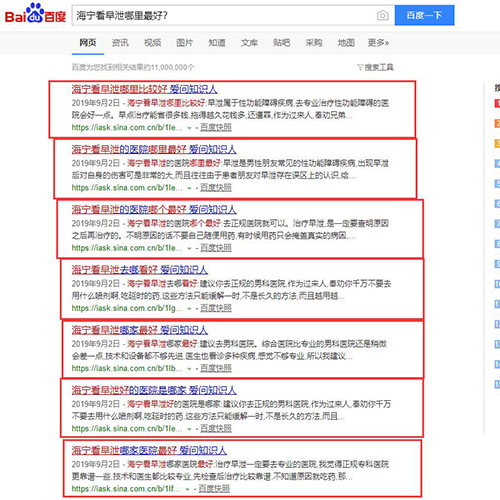Click the camera image search icon
Viewport: 500px width, 500px height.
382,15
